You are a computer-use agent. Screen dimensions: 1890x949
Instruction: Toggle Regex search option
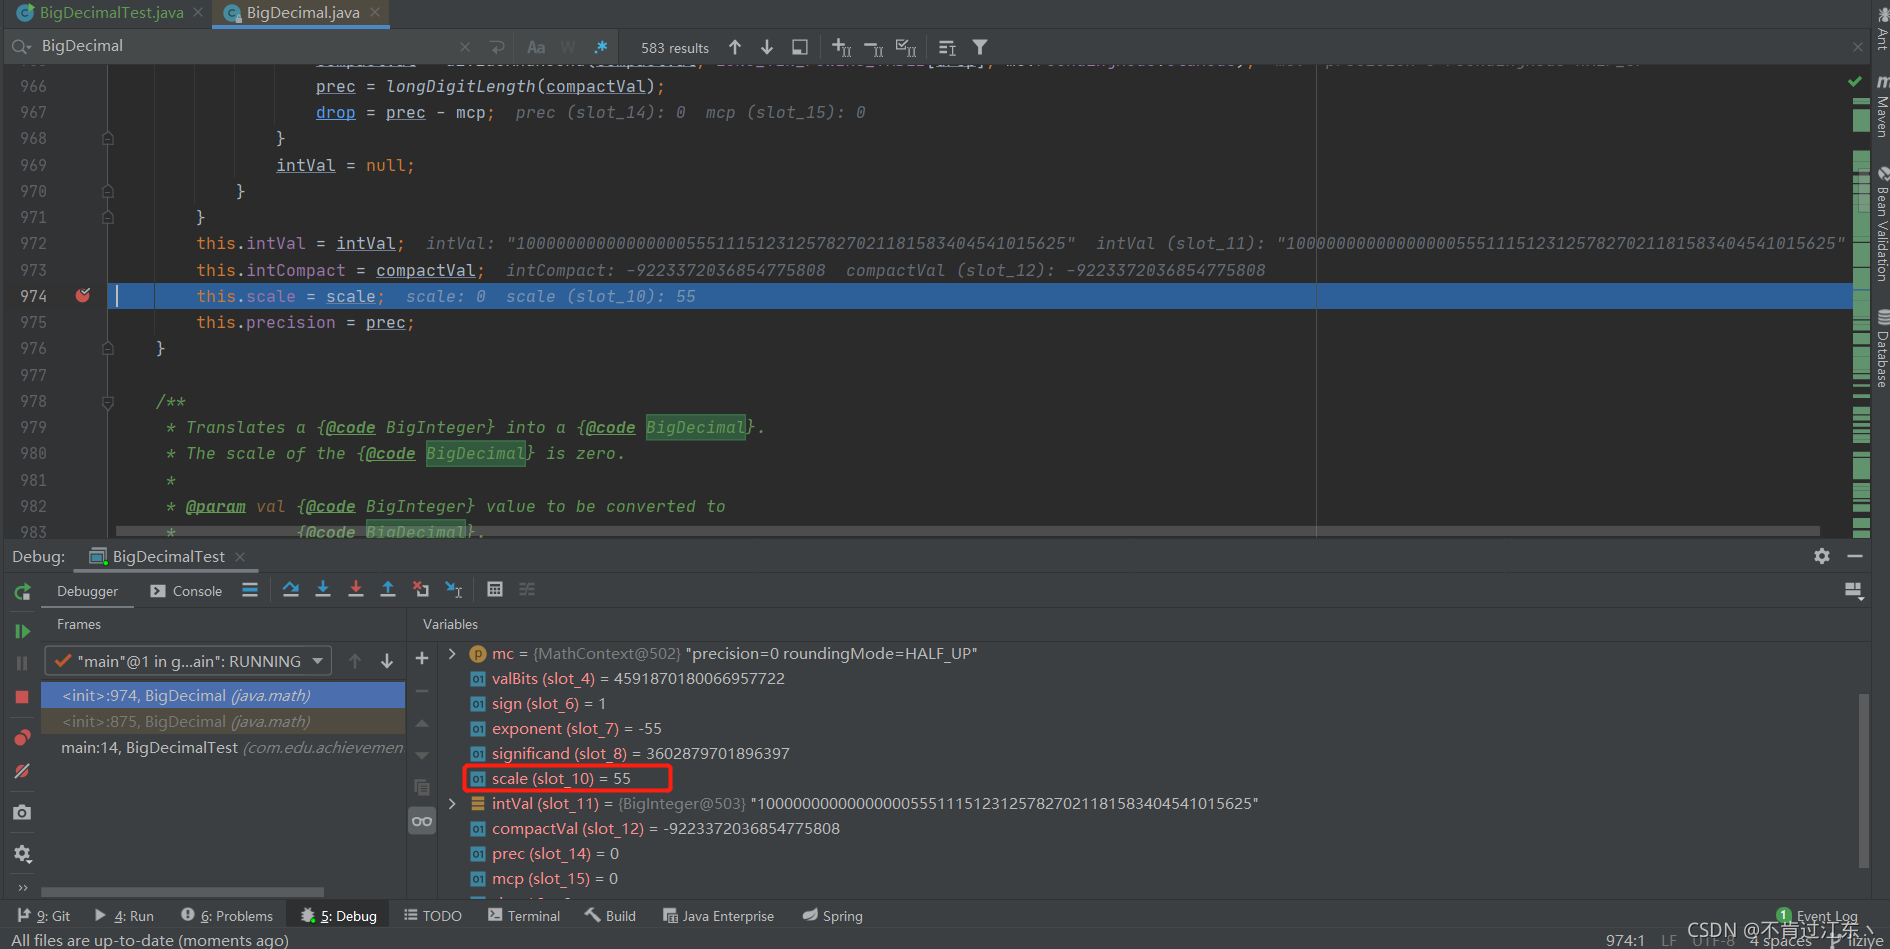[x=601, y=47]
